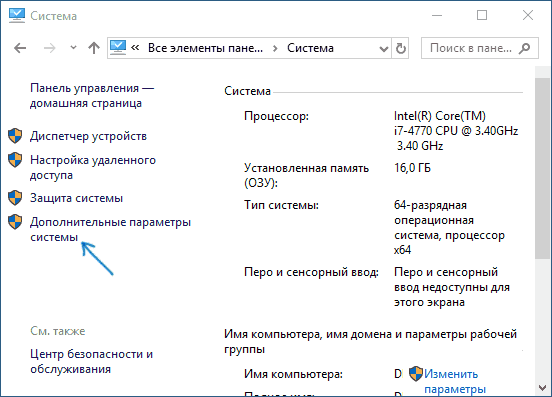Open the address bar history dropdown
This screenshot has height=397, width=552.
384,48
